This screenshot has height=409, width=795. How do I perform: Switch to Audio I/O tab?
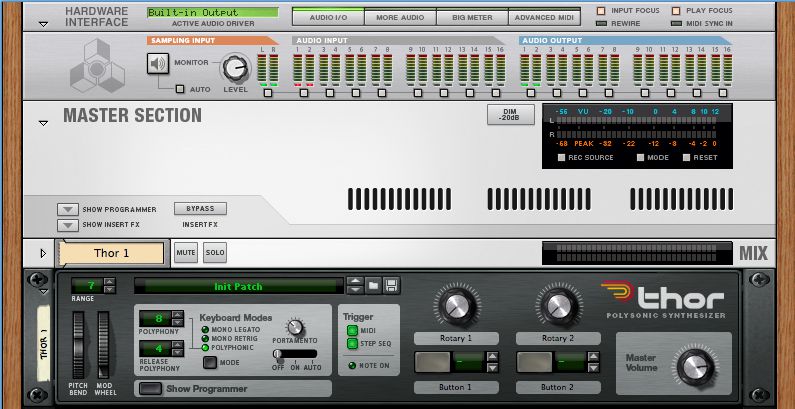point(328,17)
